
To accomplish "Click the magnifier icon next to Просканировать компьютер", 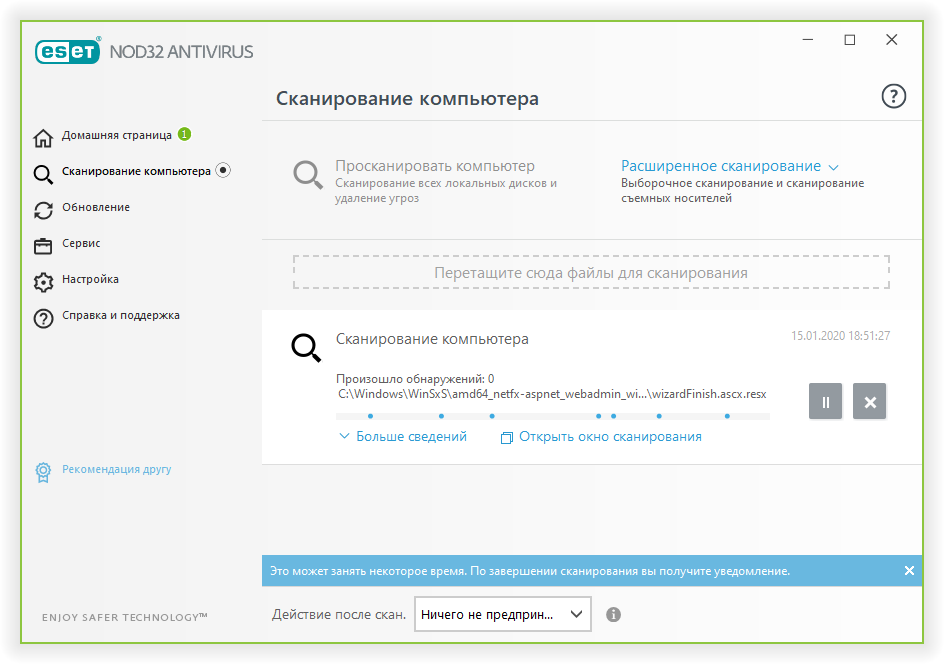I will coord(307,175).
